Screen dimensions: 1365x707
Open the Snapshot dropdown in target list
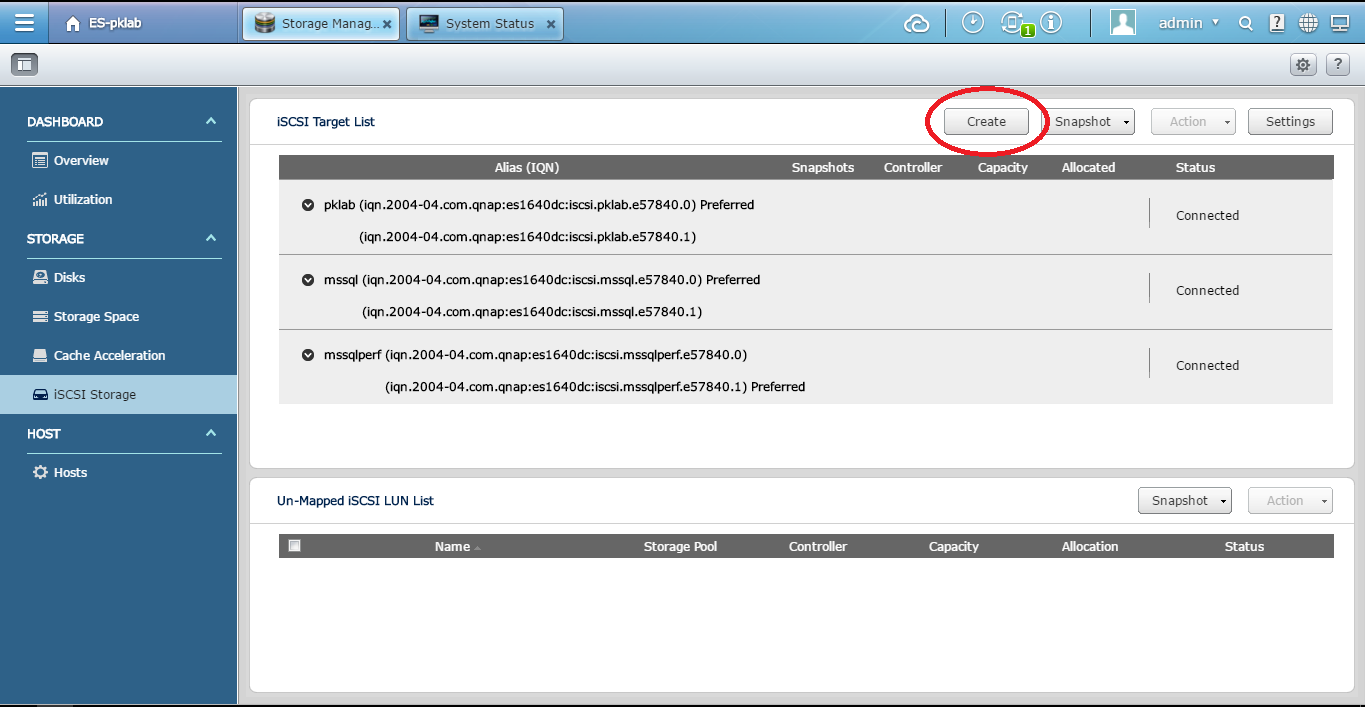click(x=1090, y=122)
